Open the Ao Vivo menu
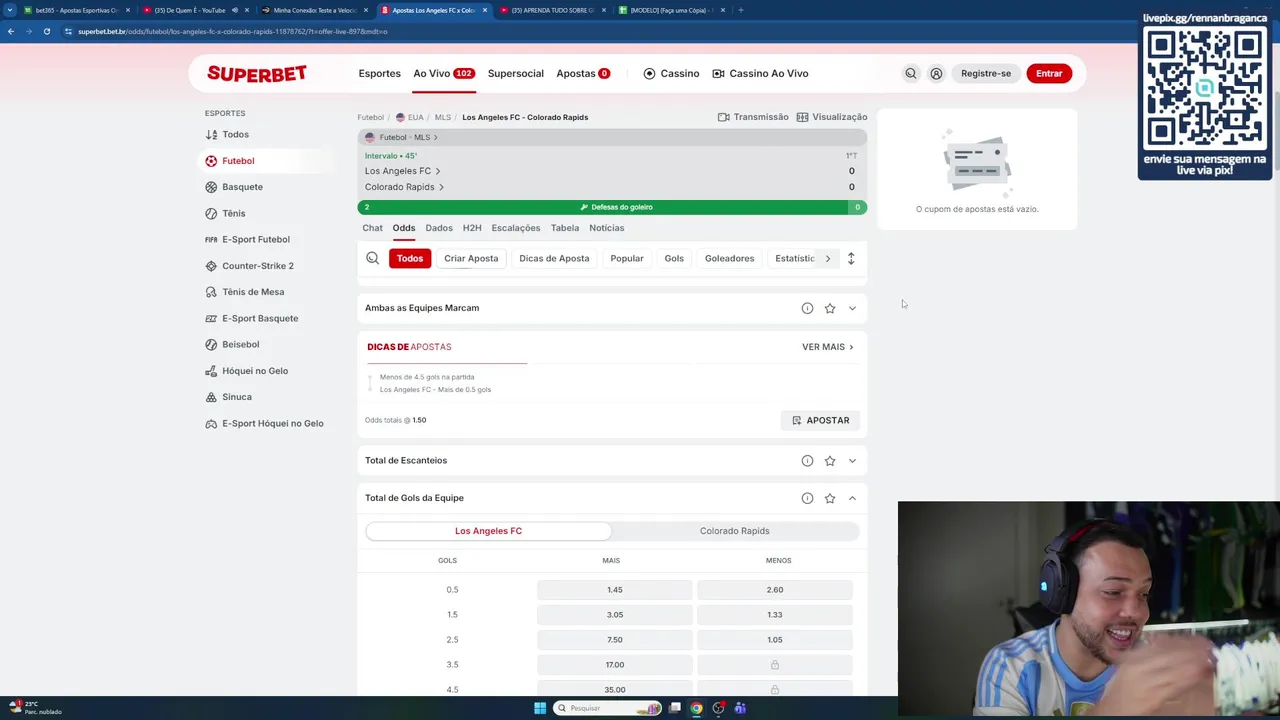Screen dimensions: 1280x720 [444, 73]
